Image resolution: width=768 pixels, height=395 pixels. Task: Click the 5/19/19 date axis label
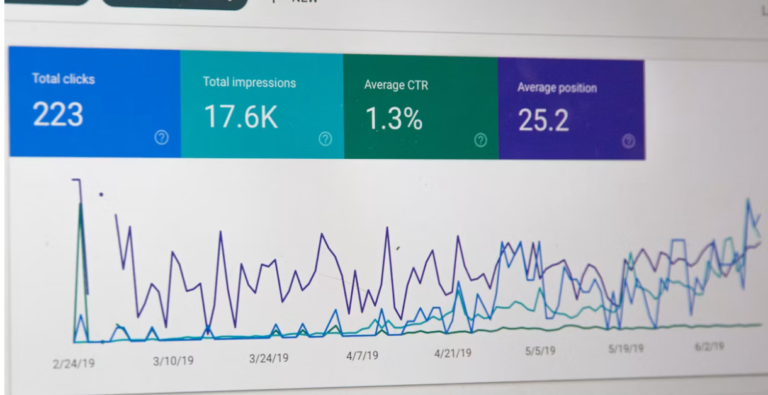click(x=626, y=349)
